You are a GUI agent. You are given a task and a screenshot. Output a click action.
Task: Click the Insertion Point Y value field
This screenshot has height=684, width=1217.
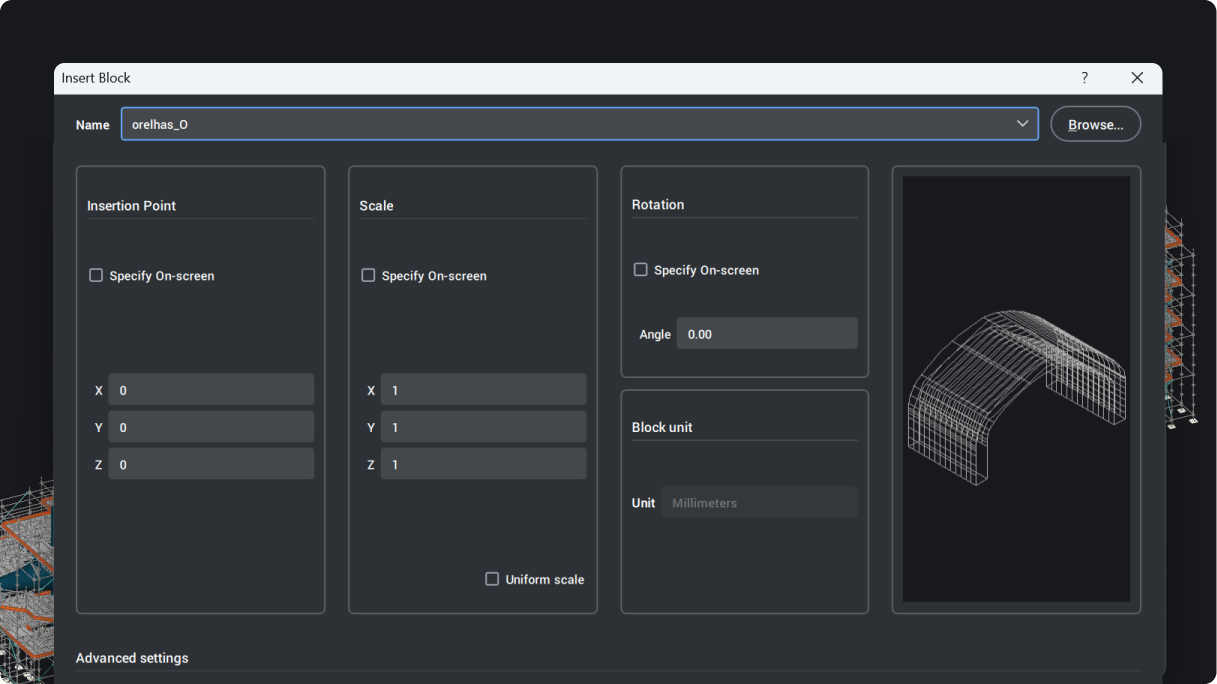tap(211, 426)
